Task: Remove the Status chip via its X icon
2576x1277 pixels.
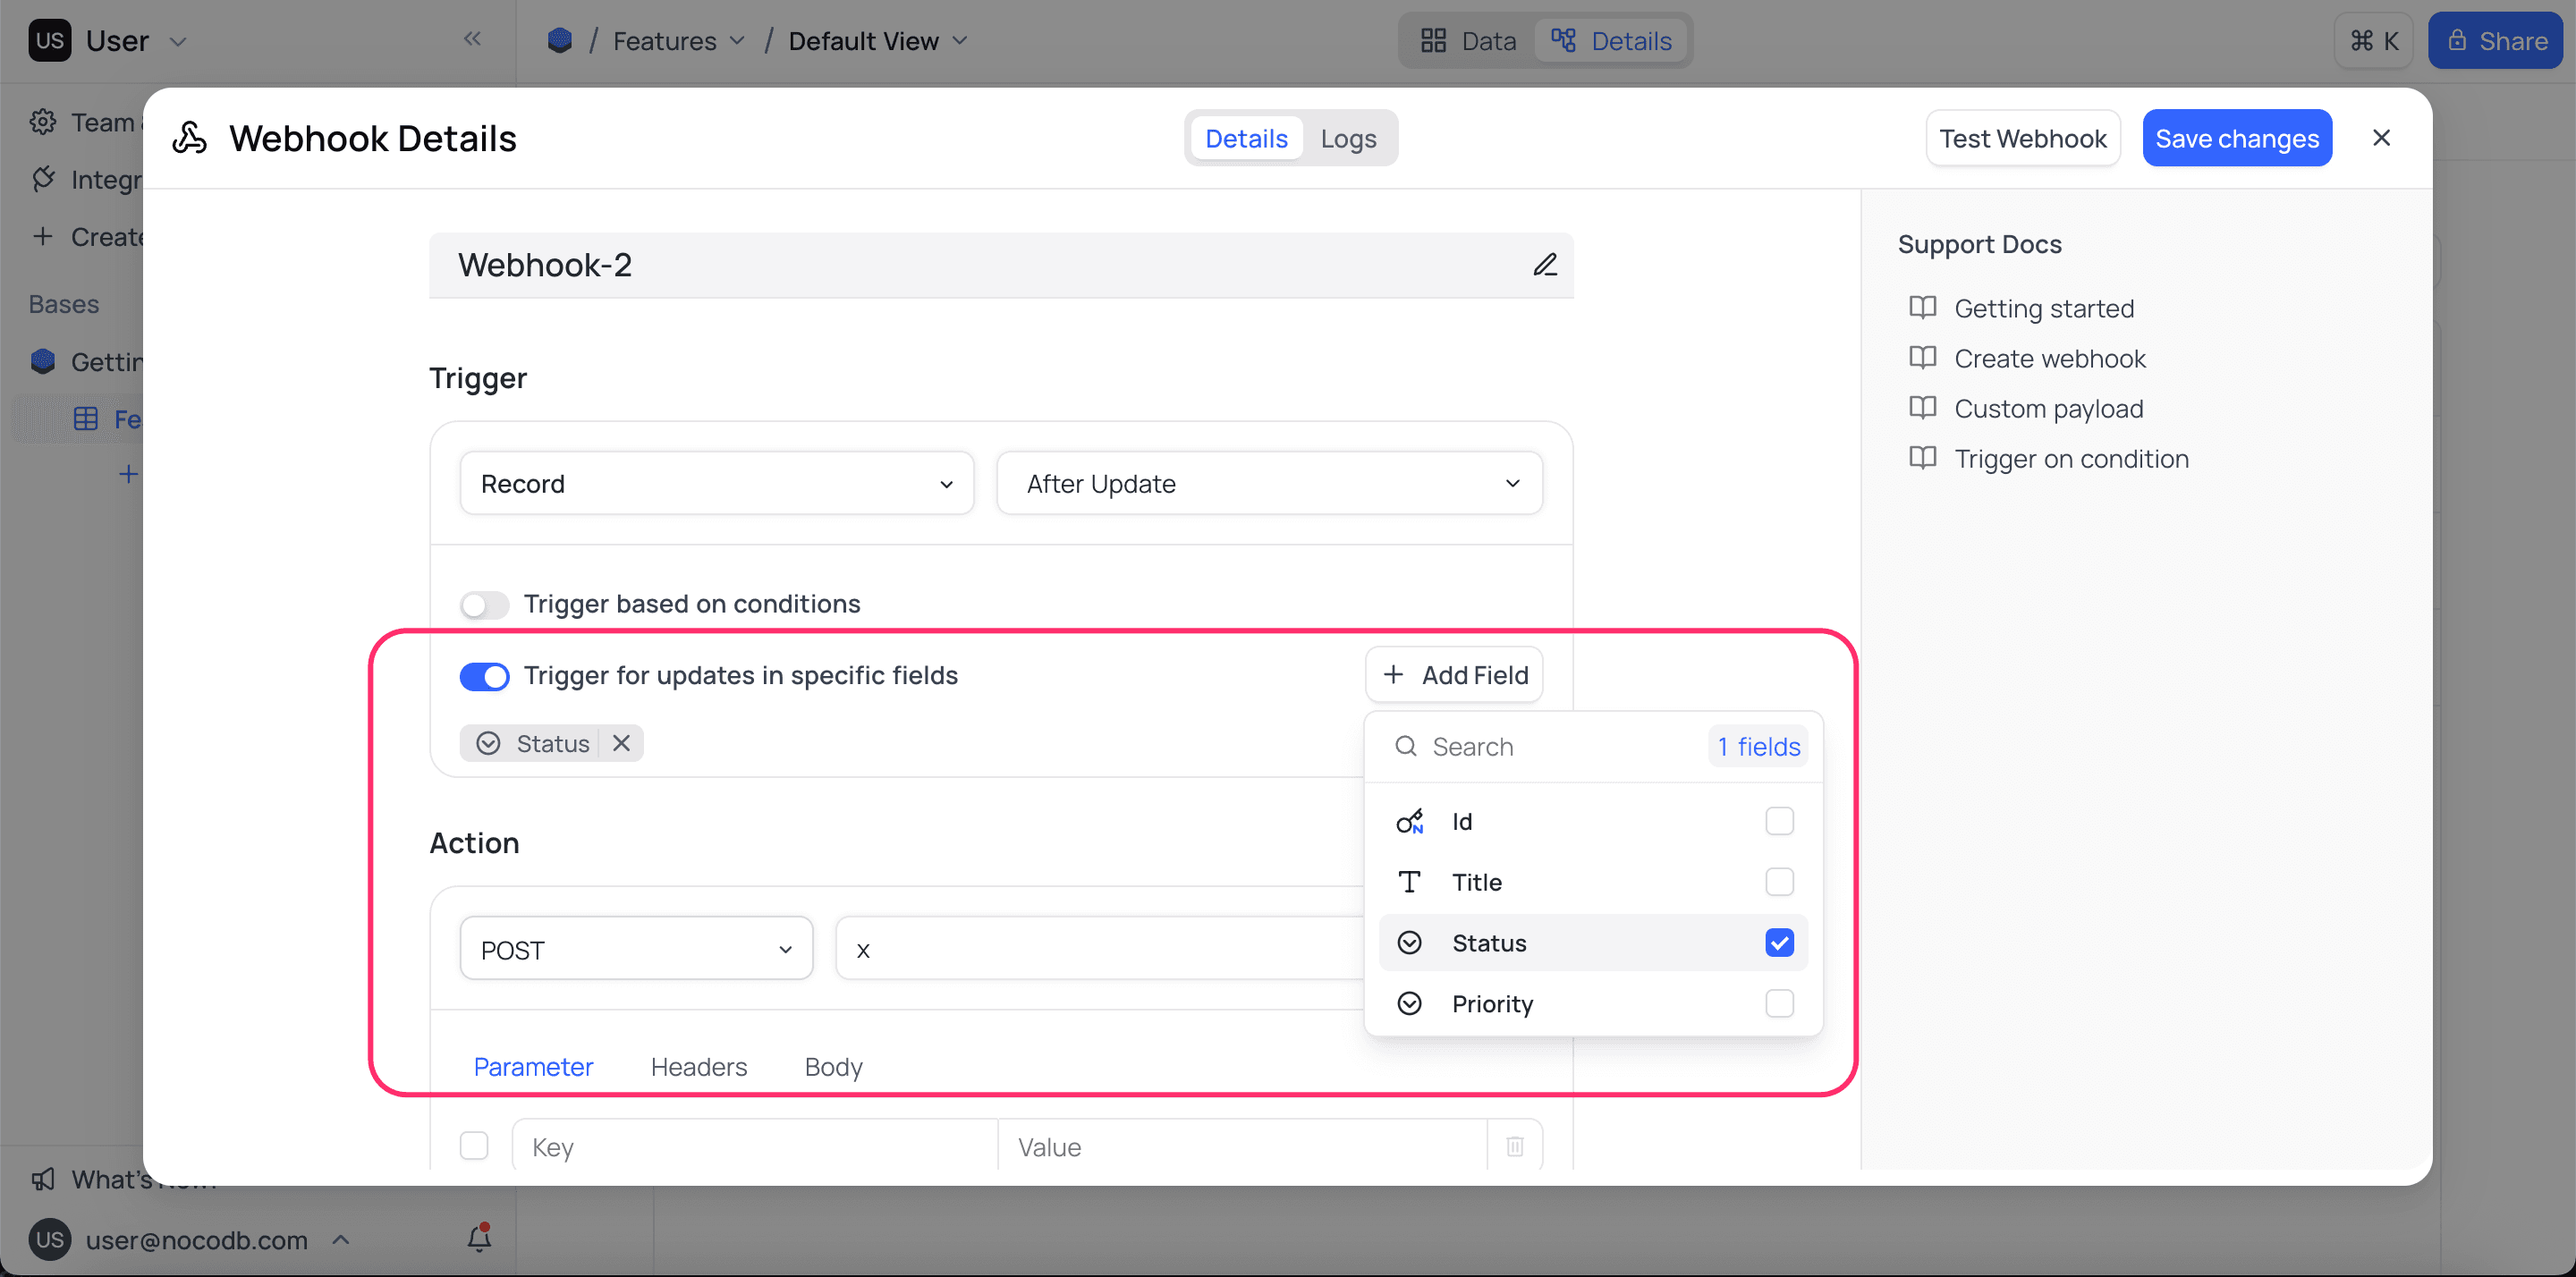Action: point(620,742)
